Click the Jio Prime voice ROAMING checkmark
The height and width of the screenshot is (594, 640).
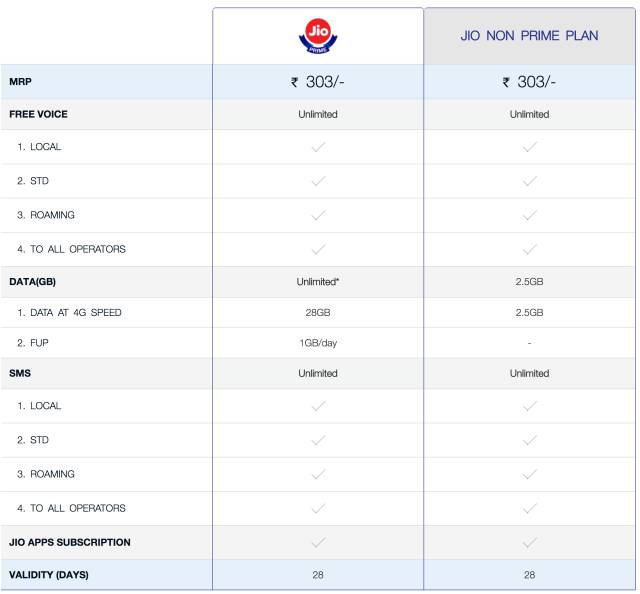tap(318, 215)
